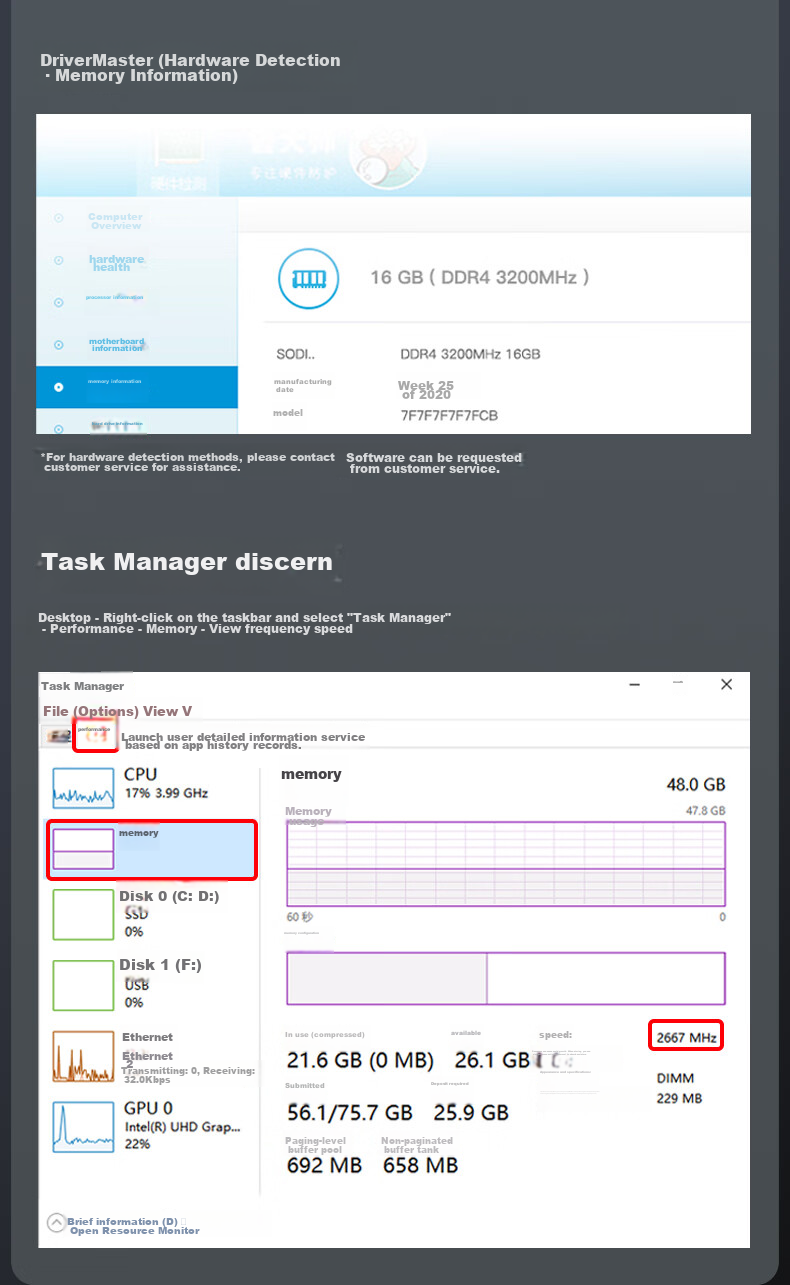This screenshot has height=1285, width=790.
Task: Select Disk 0 (C: D:) SSD item
Action: click(x=151, y=914)
